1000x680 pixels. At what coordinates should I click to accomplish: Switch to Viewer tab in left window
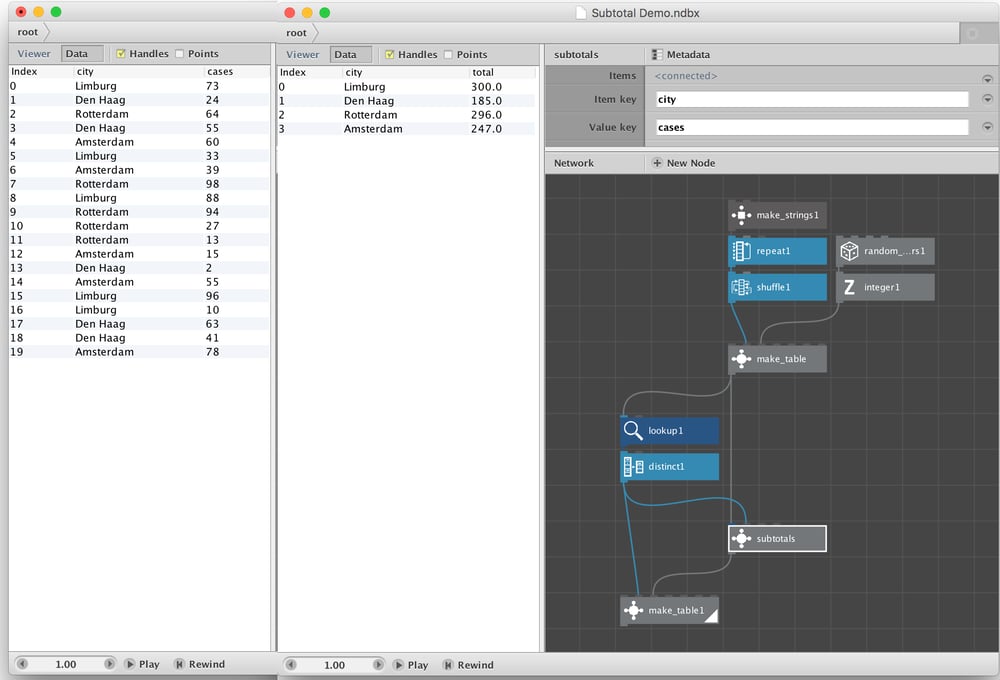34,54
